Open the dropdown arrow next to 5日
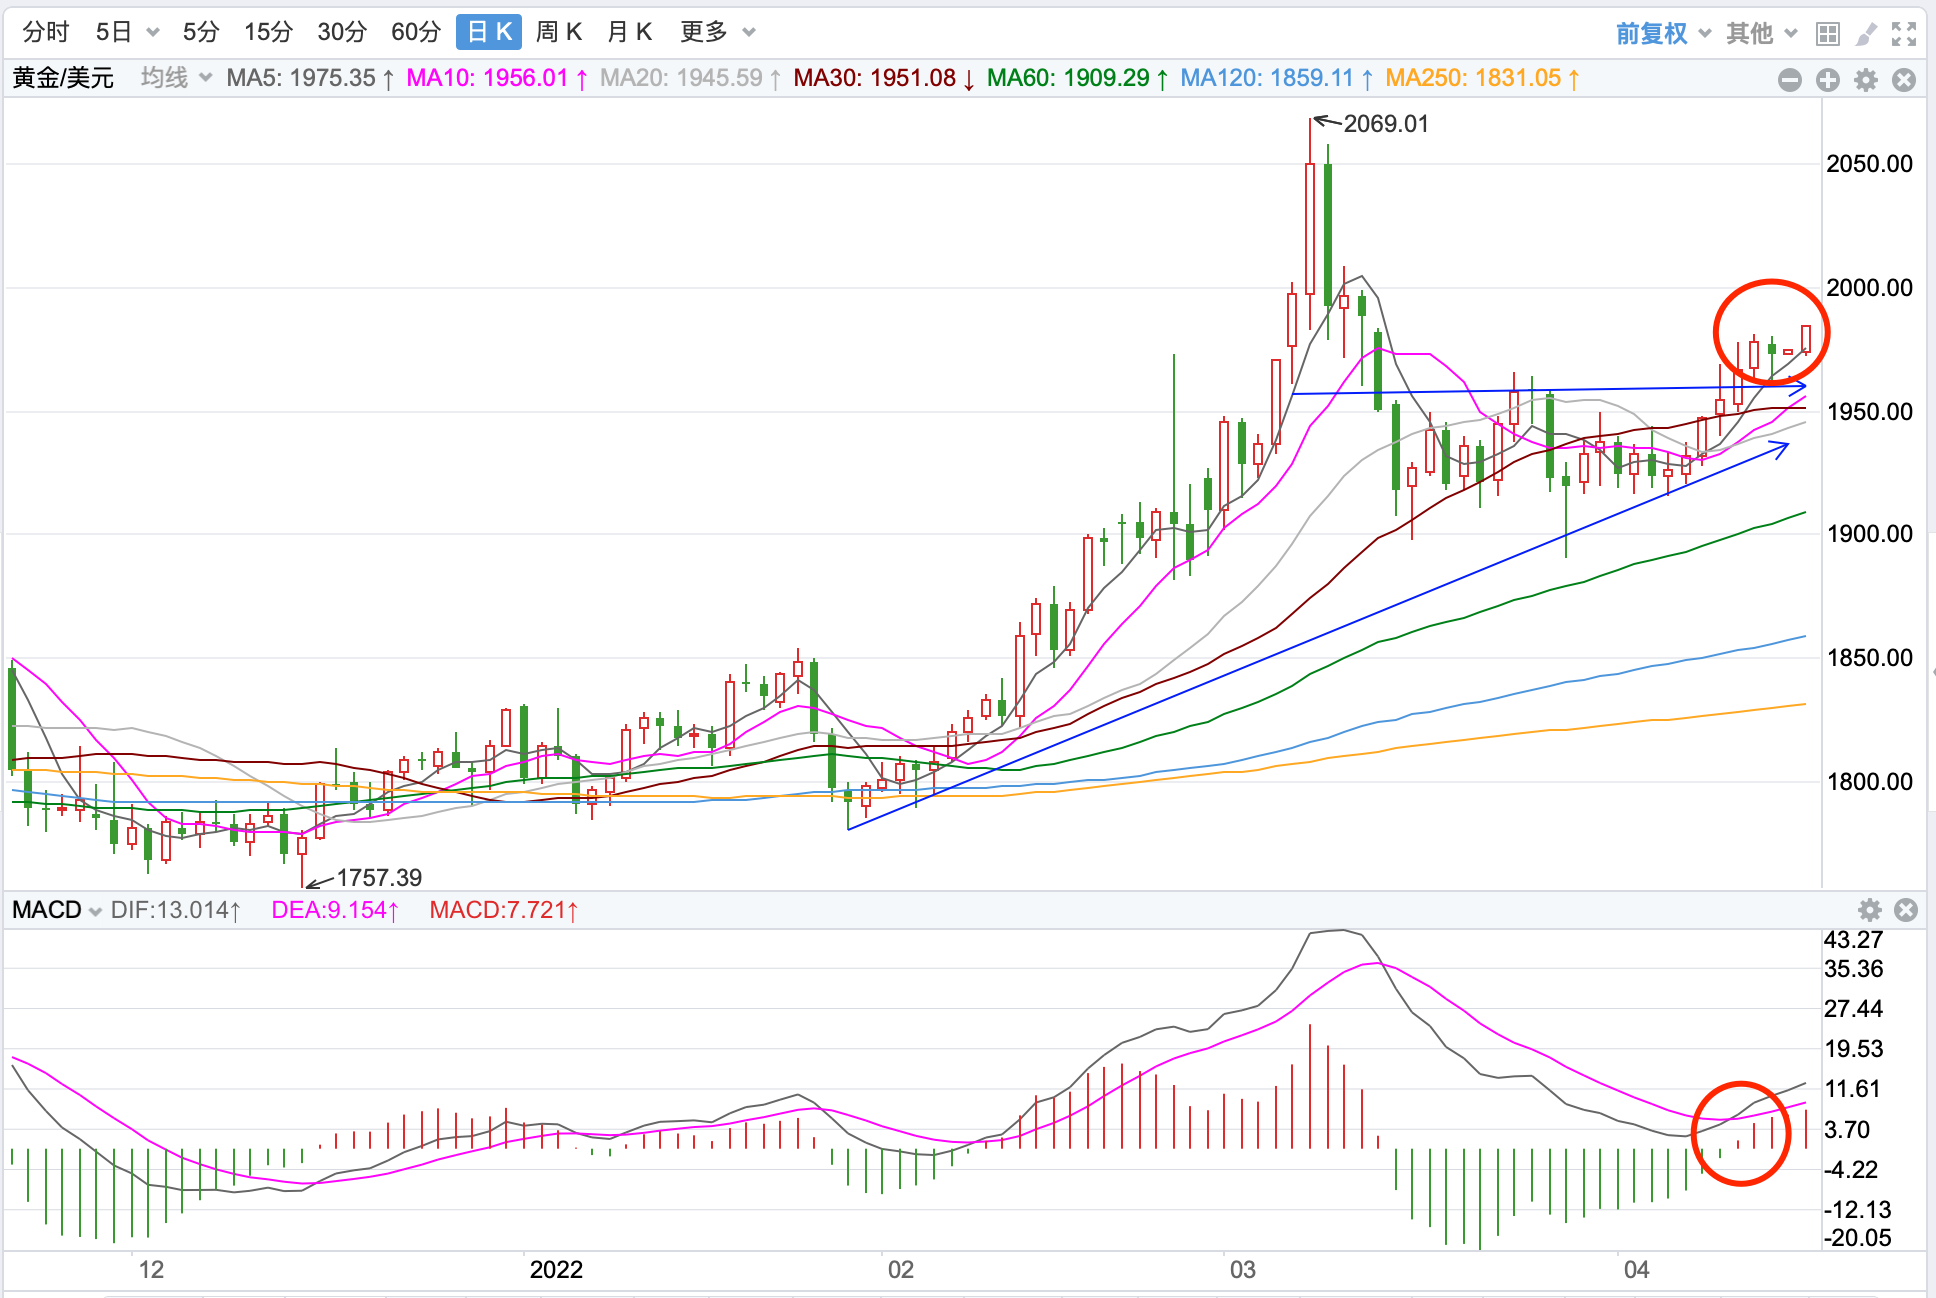Screen dimensions: 1936x1298 [x=153, y=33]
